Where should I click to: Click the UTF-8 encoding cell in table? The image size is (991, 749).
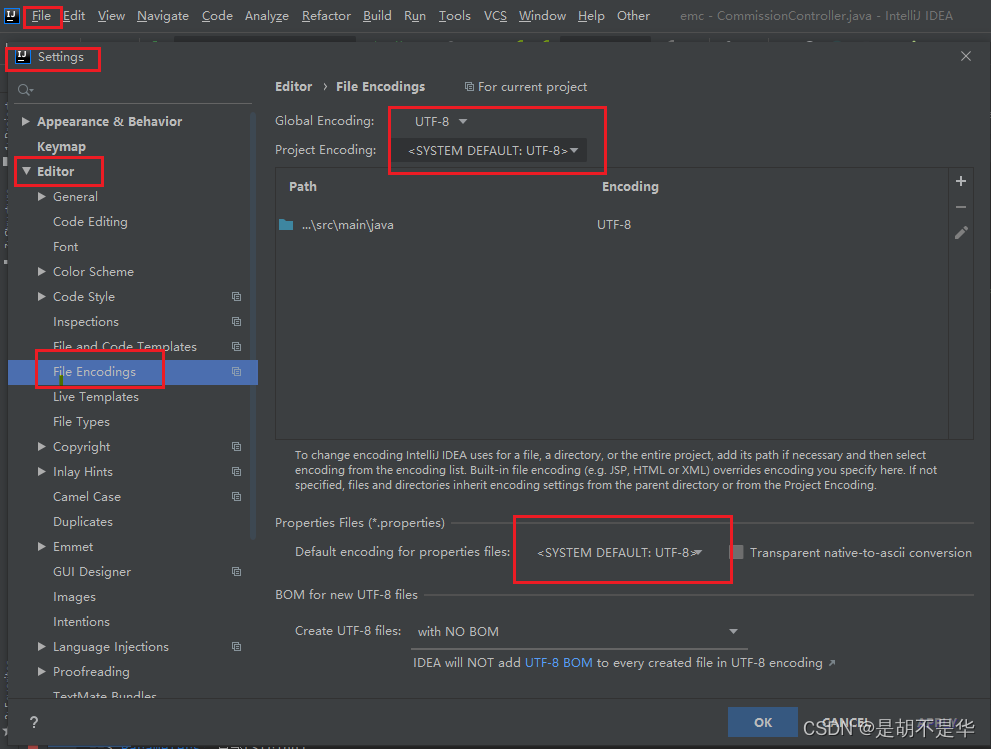(x=614, y=224)
